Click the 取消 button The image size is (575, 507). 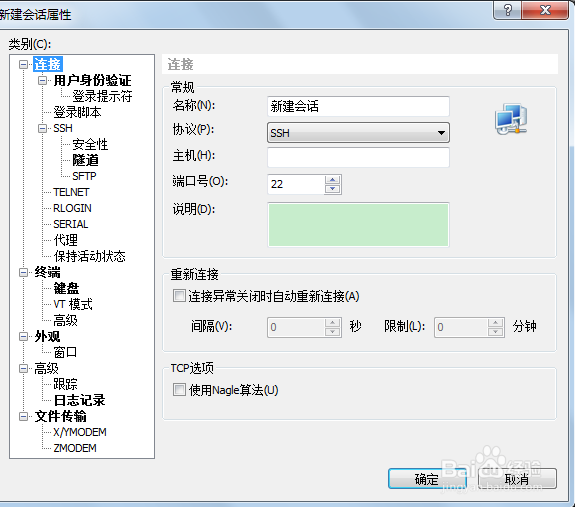click(x=517, y=479)
